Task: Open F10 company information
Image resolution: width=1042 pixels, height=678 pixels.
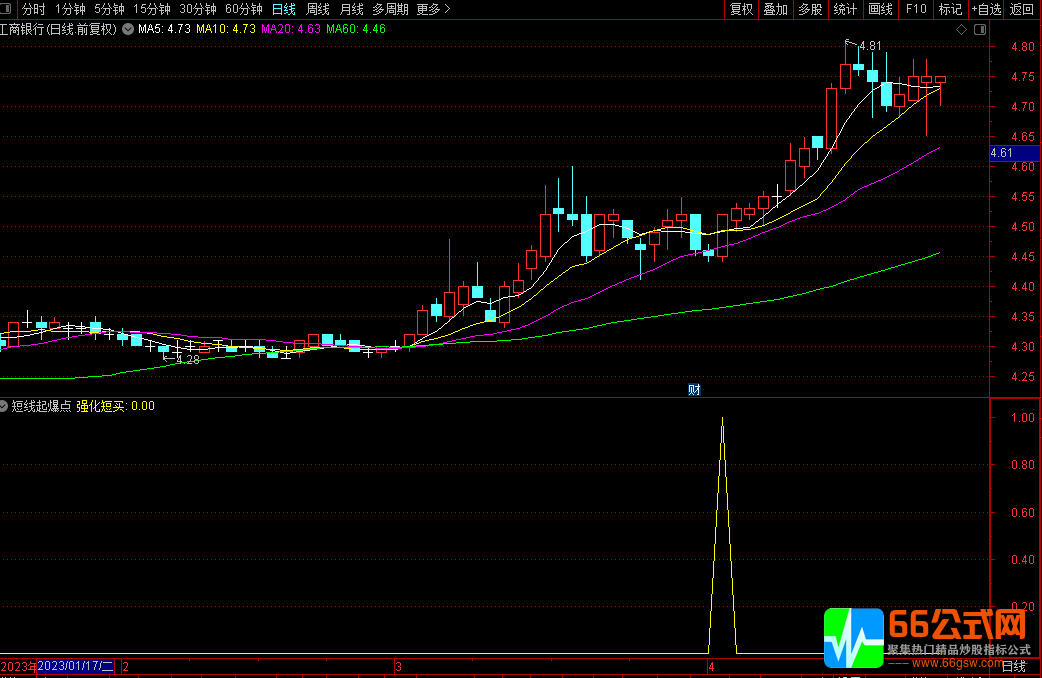Action: [916, 9]
